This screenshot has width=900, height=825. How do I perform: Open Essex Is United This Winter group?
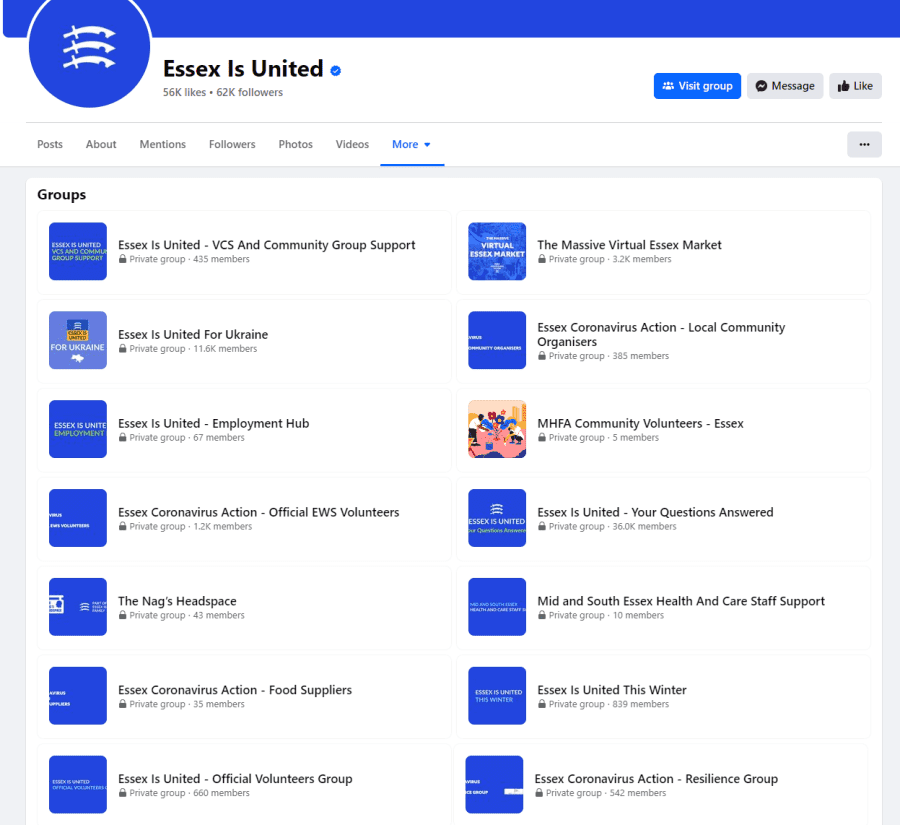point(612,690)
